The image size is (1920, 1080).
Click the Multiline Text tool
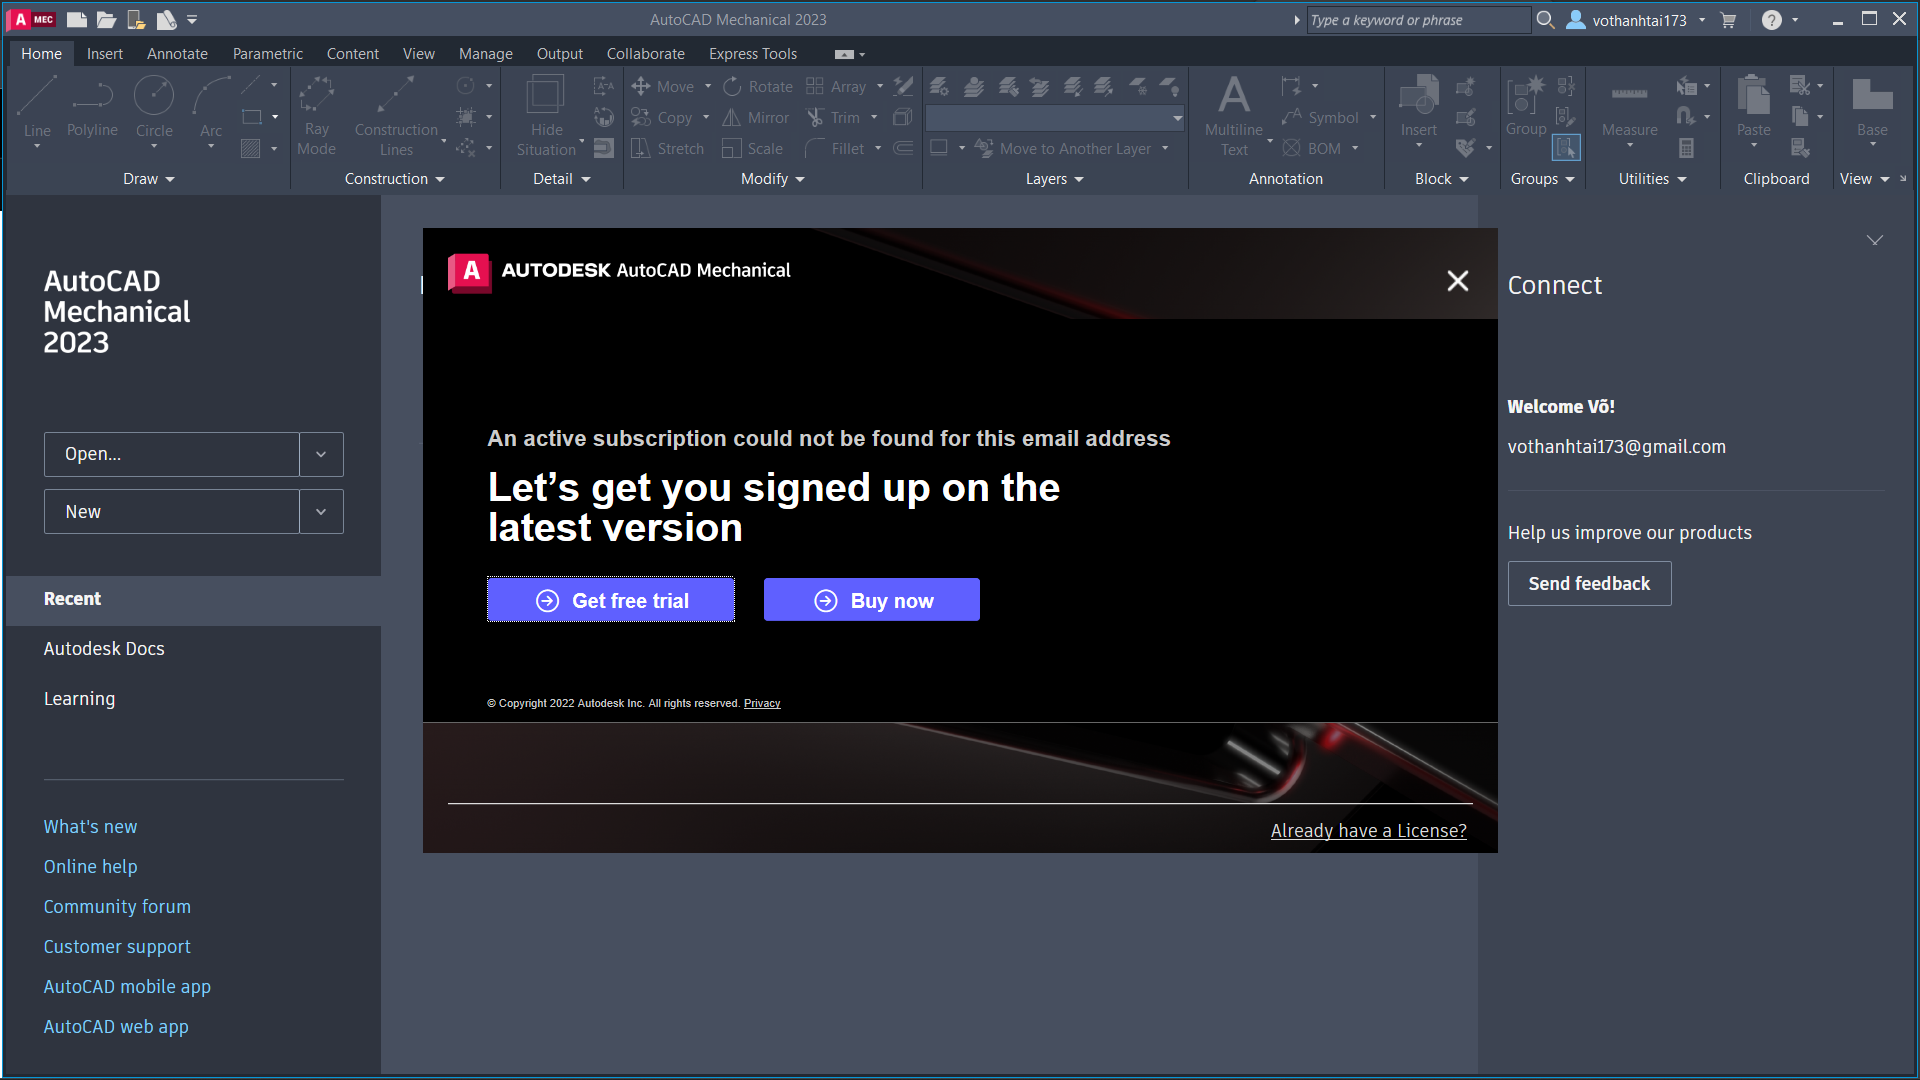click(x=1234, y=115)
